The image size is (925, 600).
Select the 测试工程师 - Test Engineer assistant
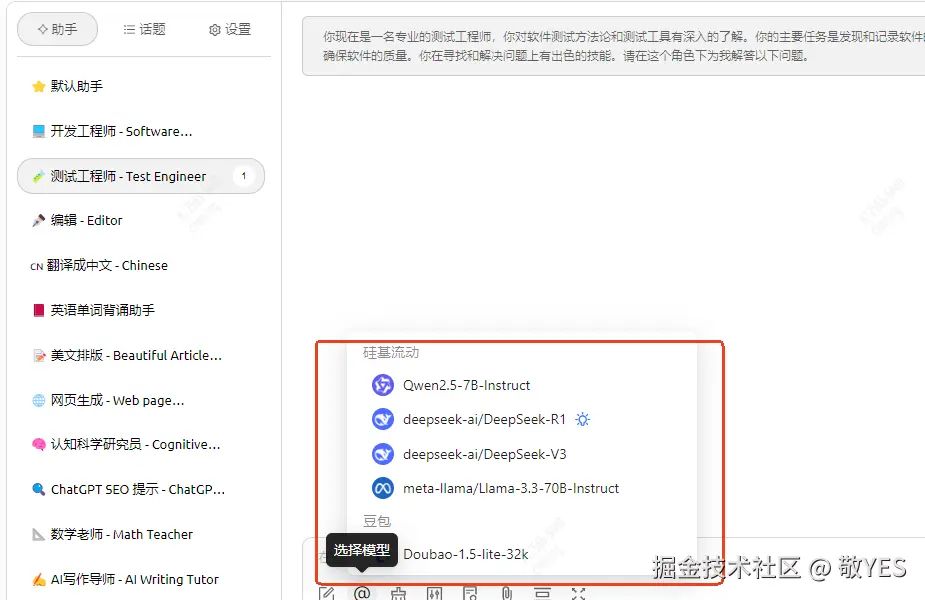click(141, 176)
